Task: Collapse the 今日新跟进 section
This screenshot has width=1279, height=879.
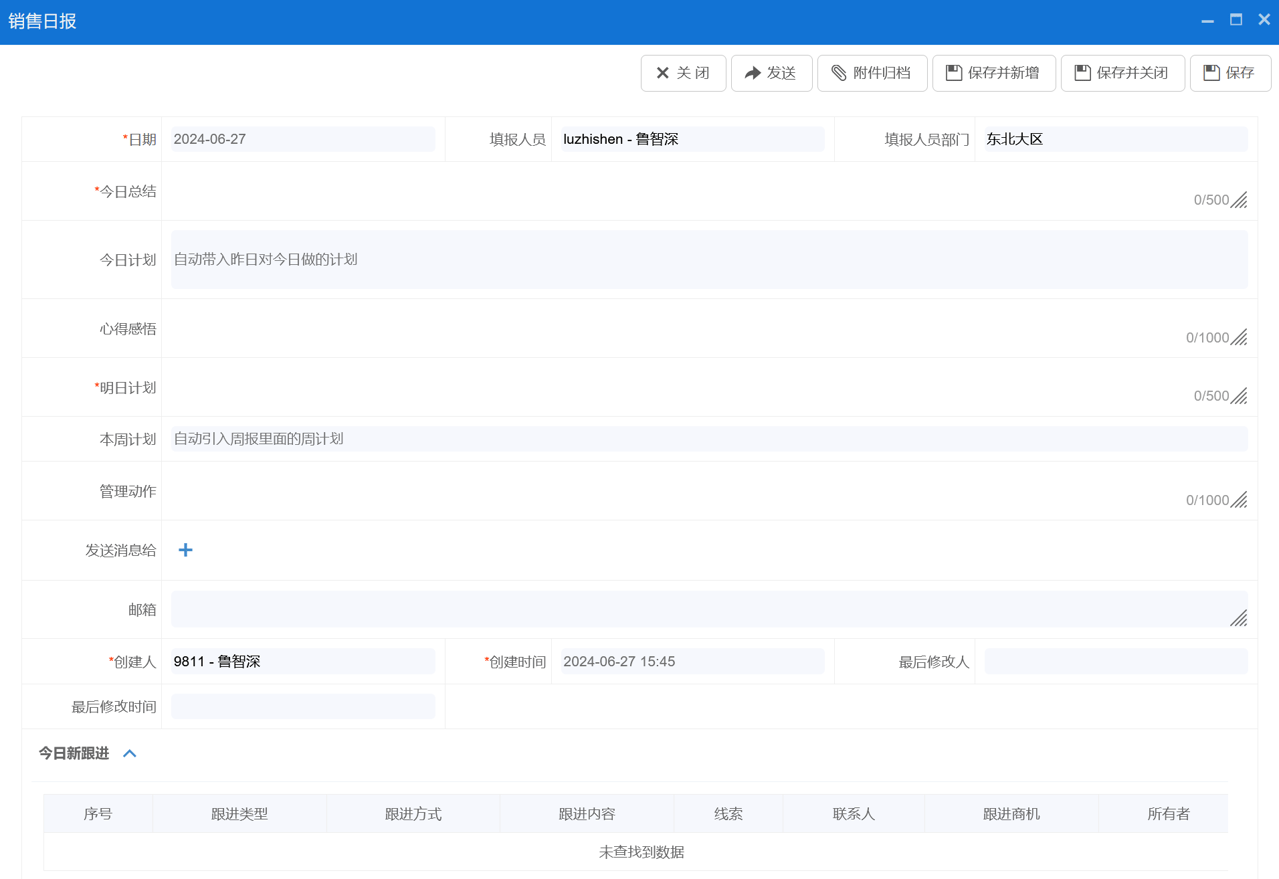Action: tap(128, 753)
